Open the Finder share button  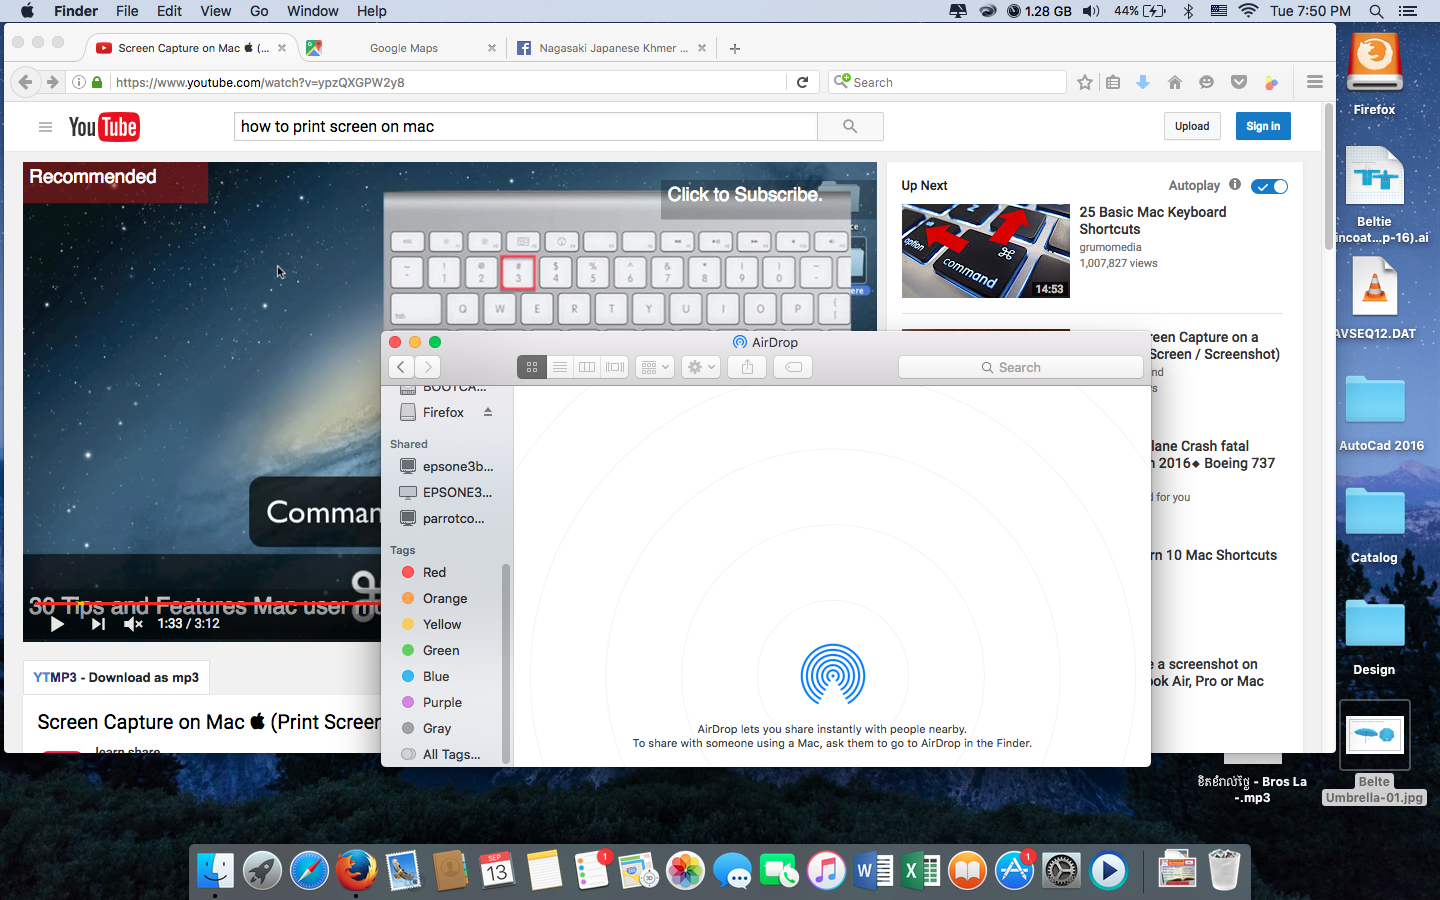(747, 367)
